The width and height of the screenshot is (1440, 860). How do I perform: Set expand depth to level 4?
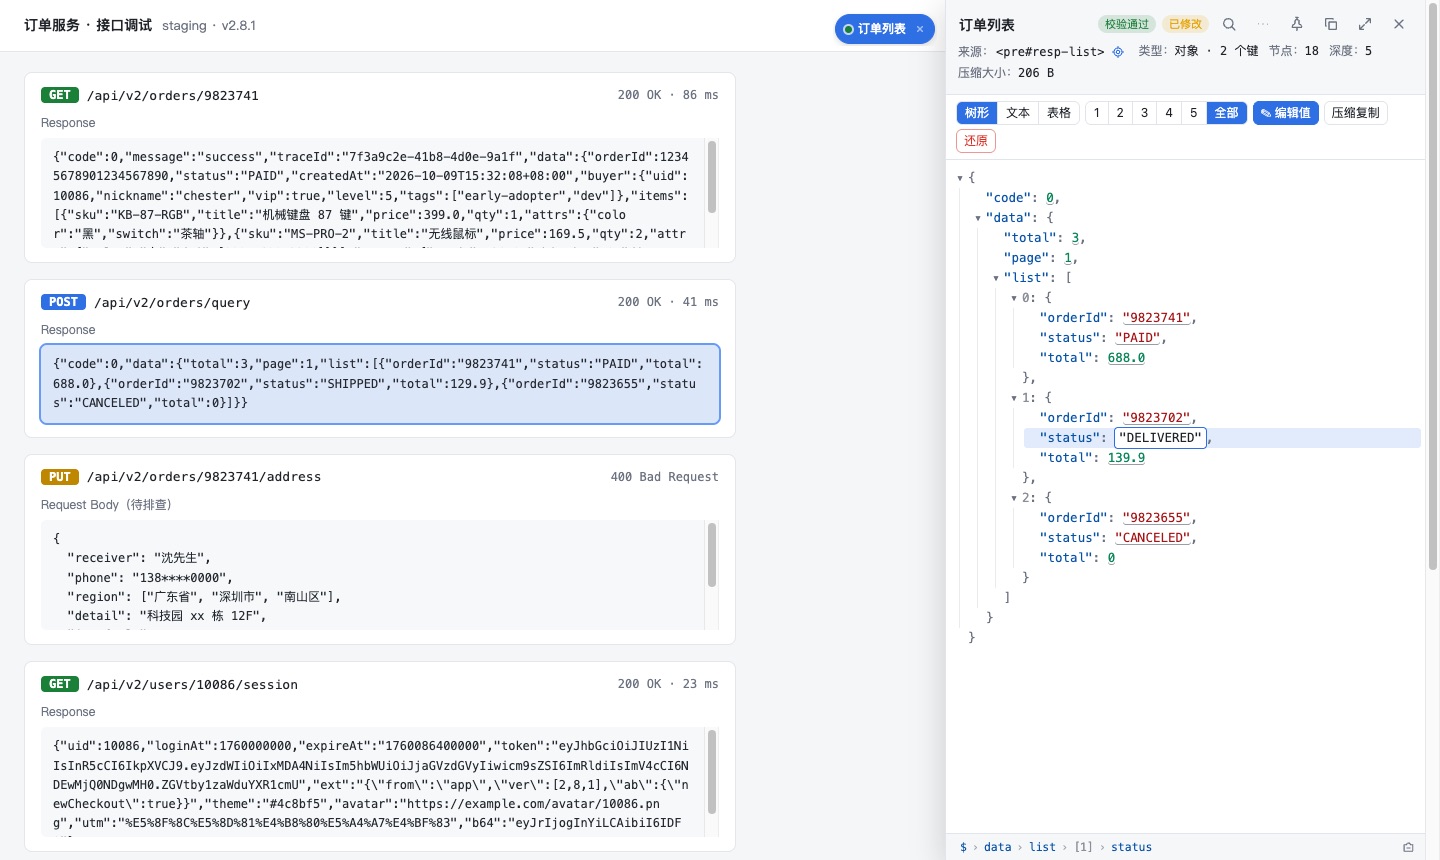(x=1169, y=113)
